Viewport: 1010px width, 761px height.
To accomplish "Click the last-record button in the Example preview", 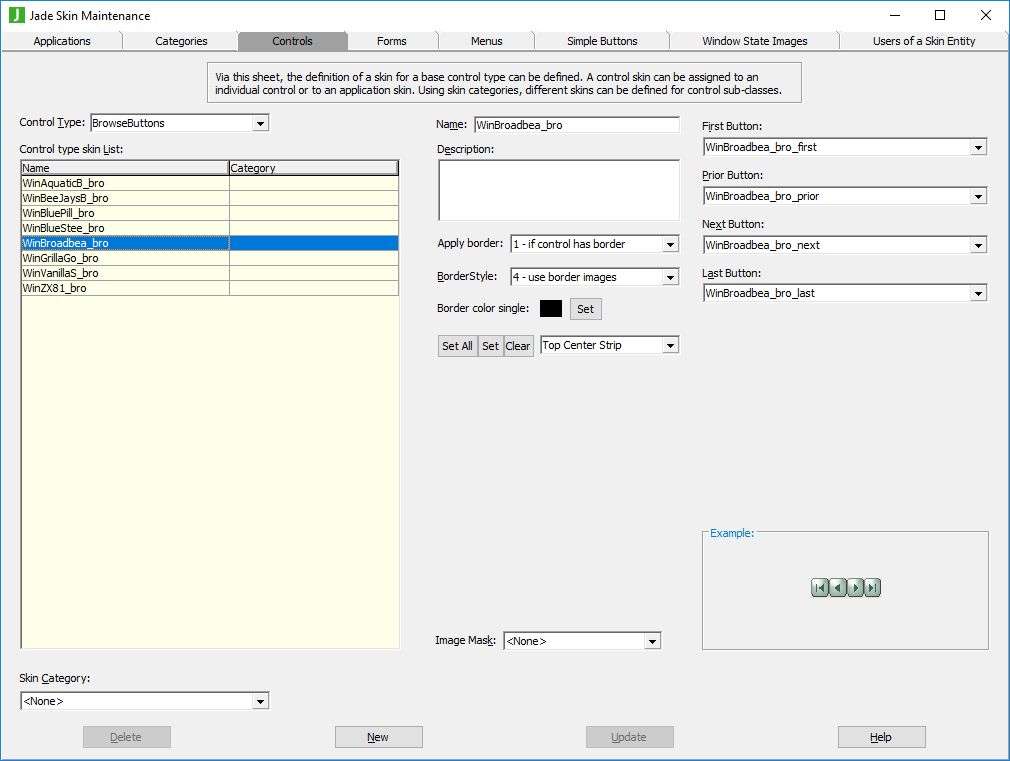I will click(872, 588).
